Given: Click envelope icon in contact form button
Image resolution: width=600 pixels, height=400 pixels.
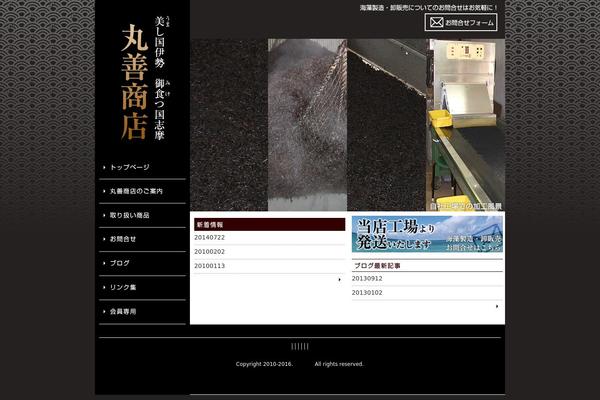Looking at the screenshot, I should coord(436,22).
